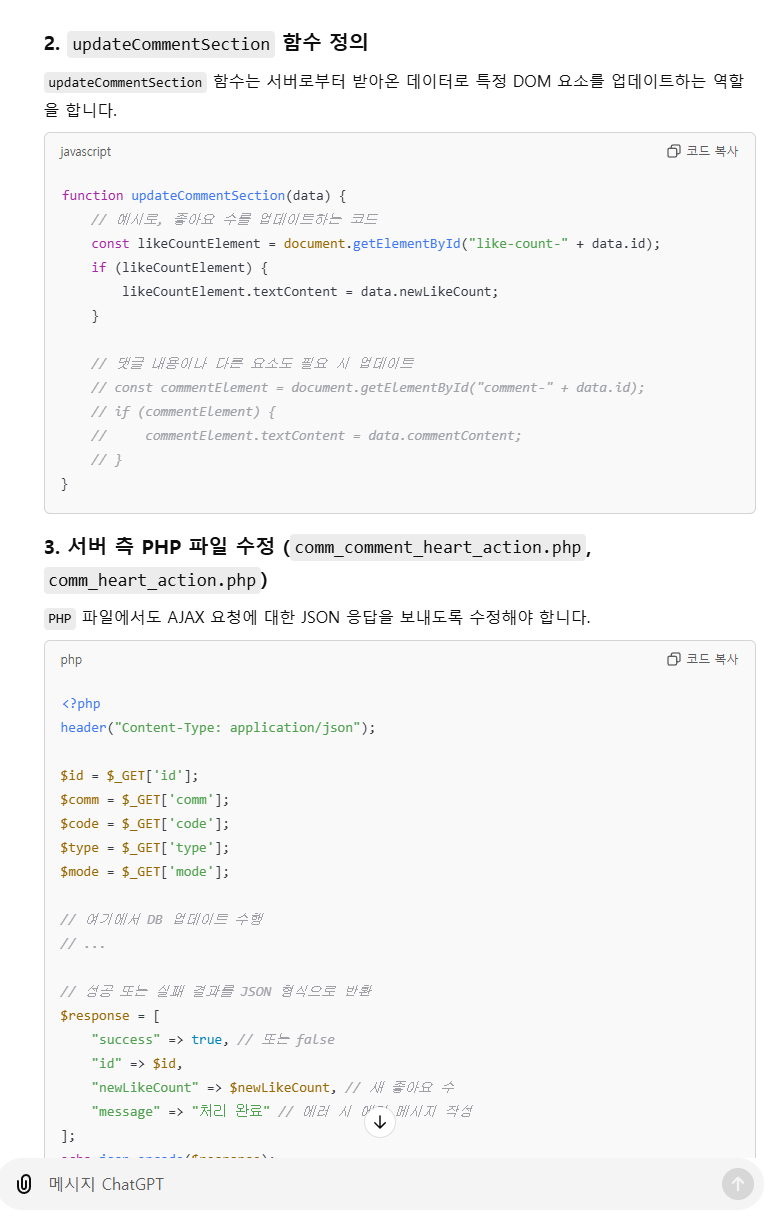
Task: Click the small 'PHP' inline code tag in the paragraph
Action: tap(60, 618)
